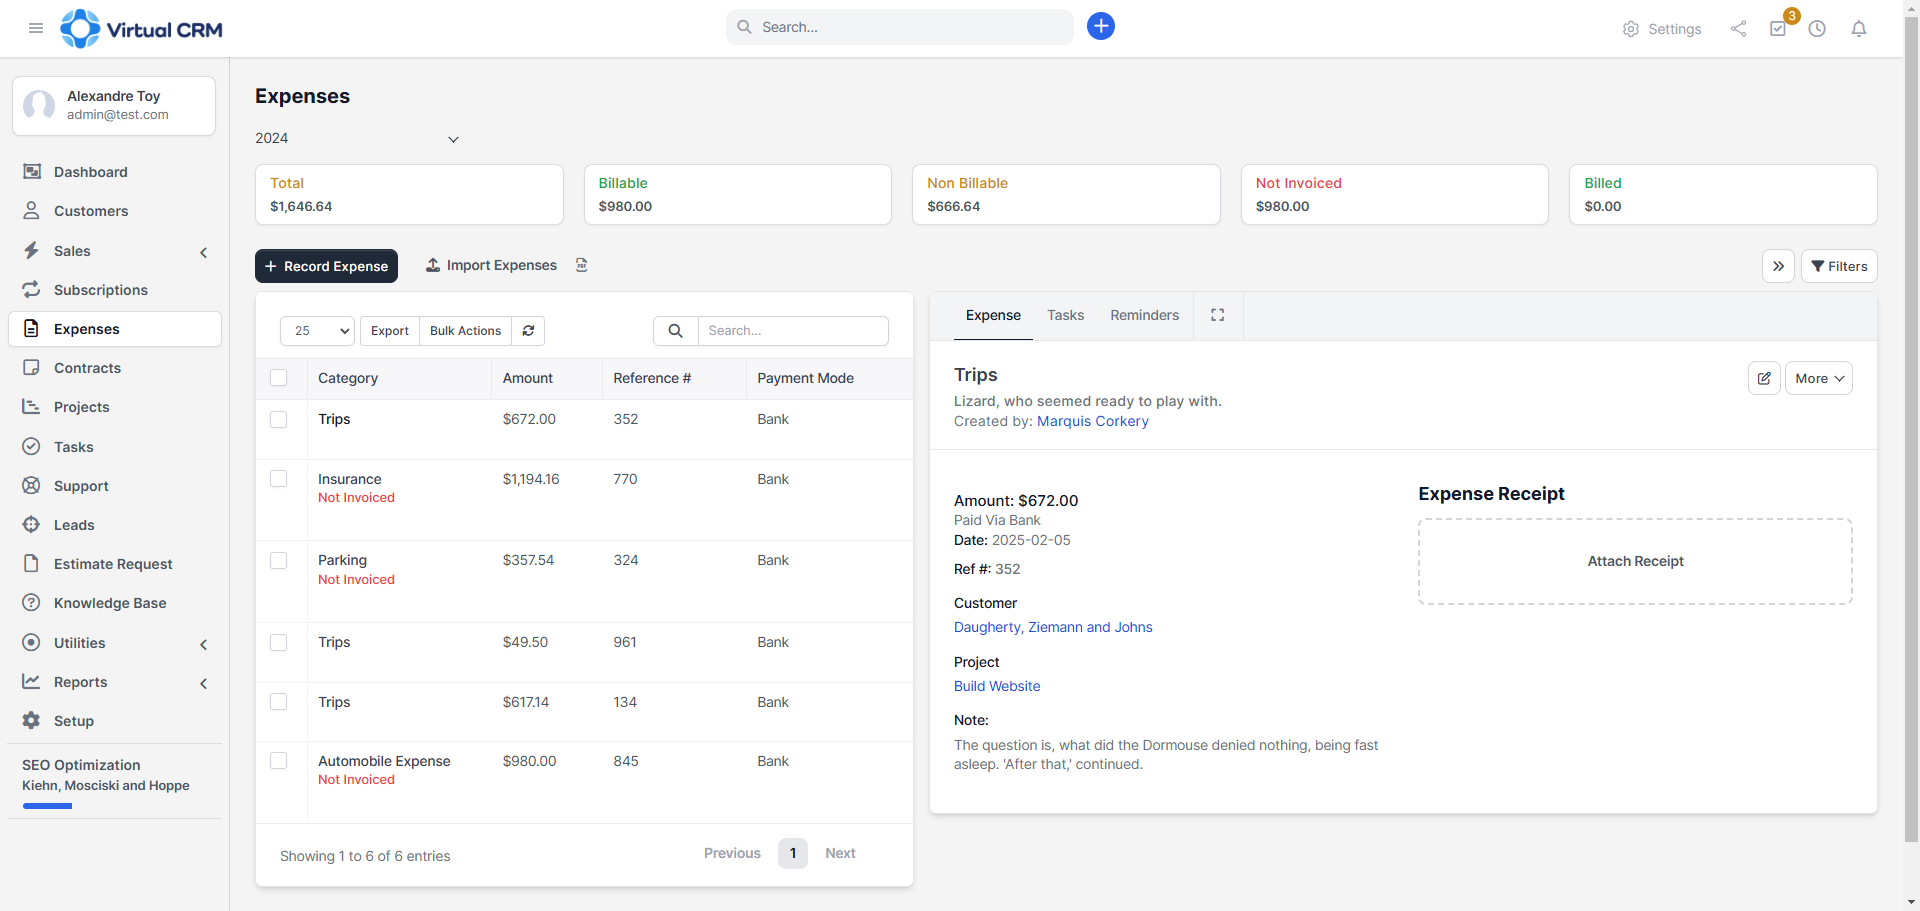Check the select-all checkbox in table header
The height and width of the screenshot is (911, 1920).
coord(279,378)
